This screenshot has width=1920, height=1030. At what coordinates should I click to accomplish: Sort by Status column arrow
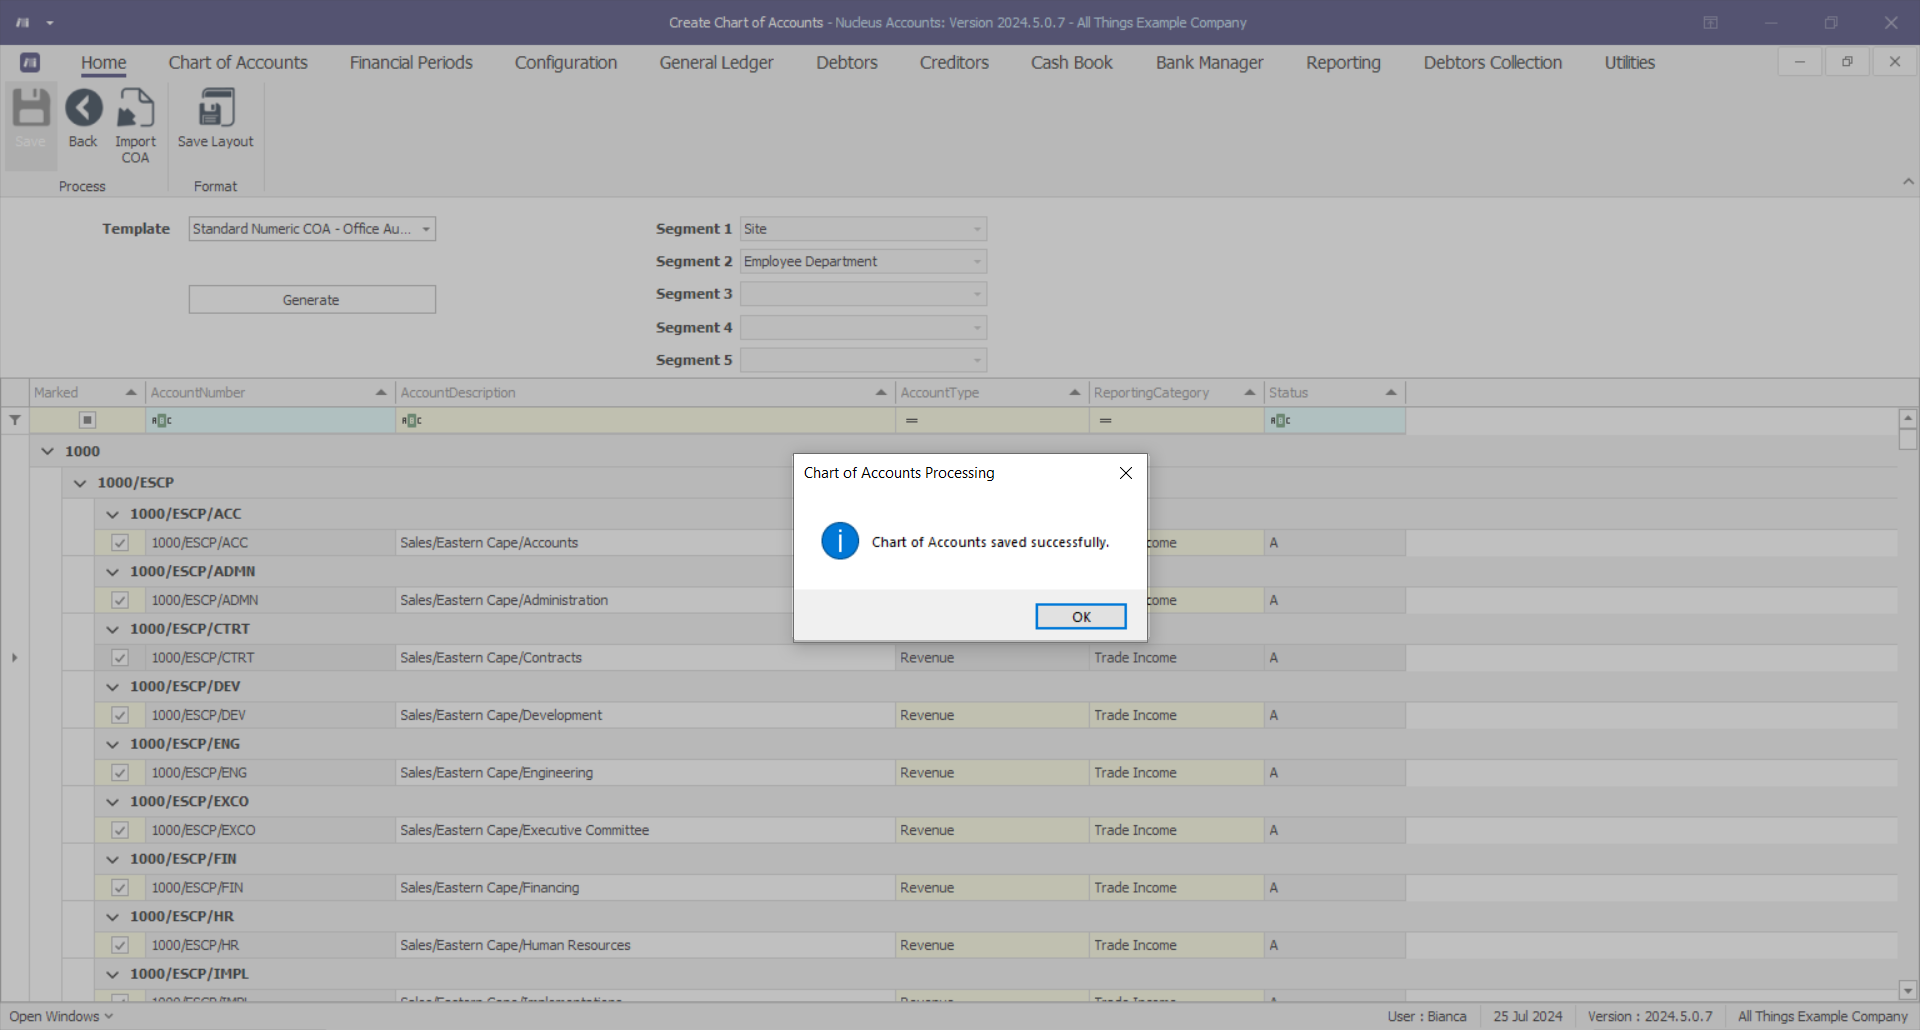tap(1391, 393)
